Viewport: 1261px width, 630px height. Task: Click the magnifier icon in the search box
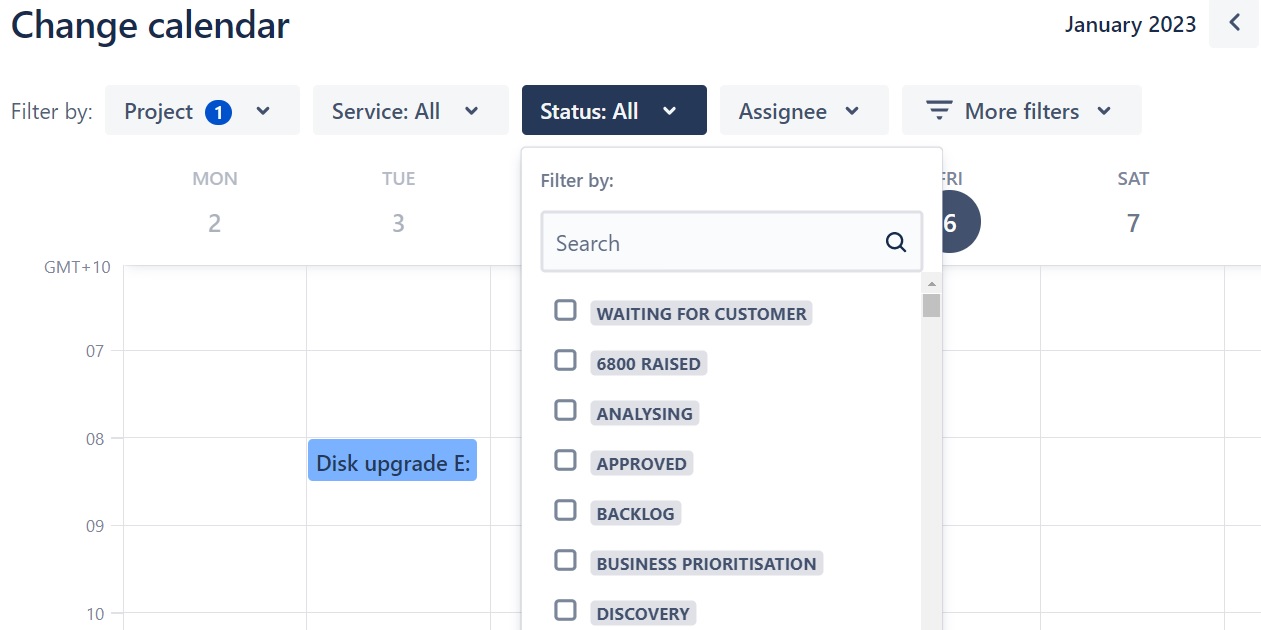click(896, 242)
